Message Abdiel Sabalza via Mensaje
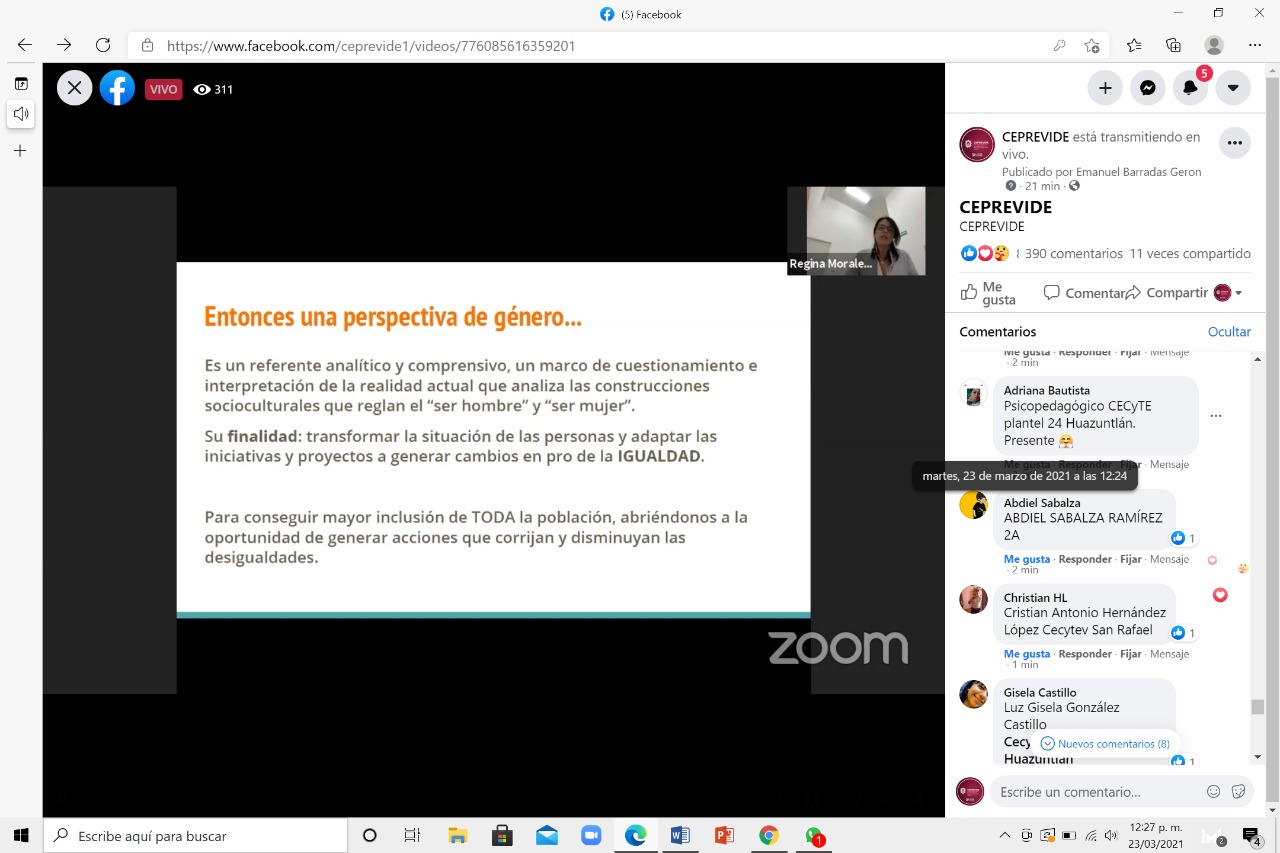The height and width of the screenshot is (853, 1280). tap(1169, 559)
